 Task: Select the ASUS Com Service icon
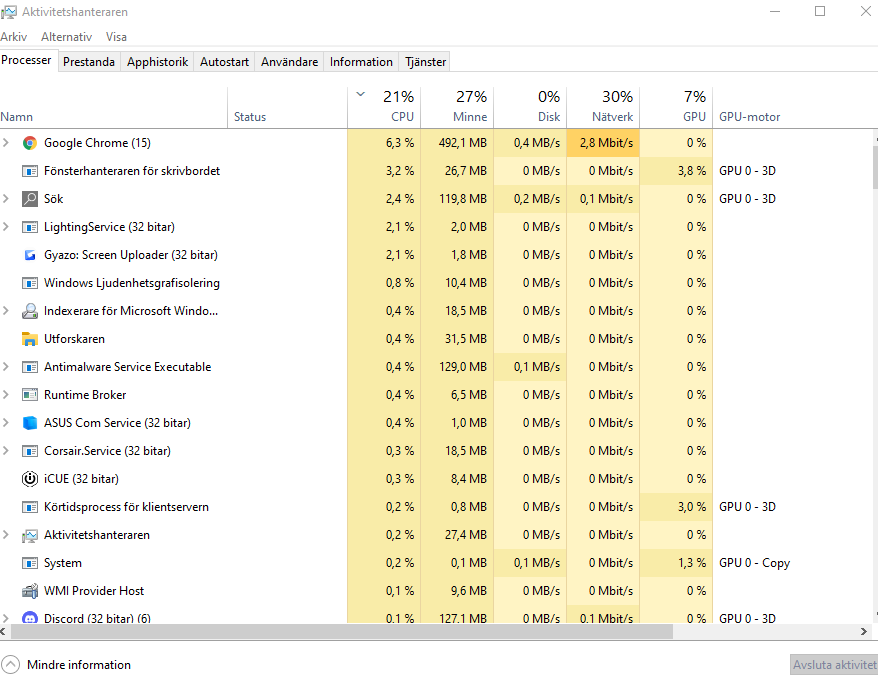click(29, 423)
